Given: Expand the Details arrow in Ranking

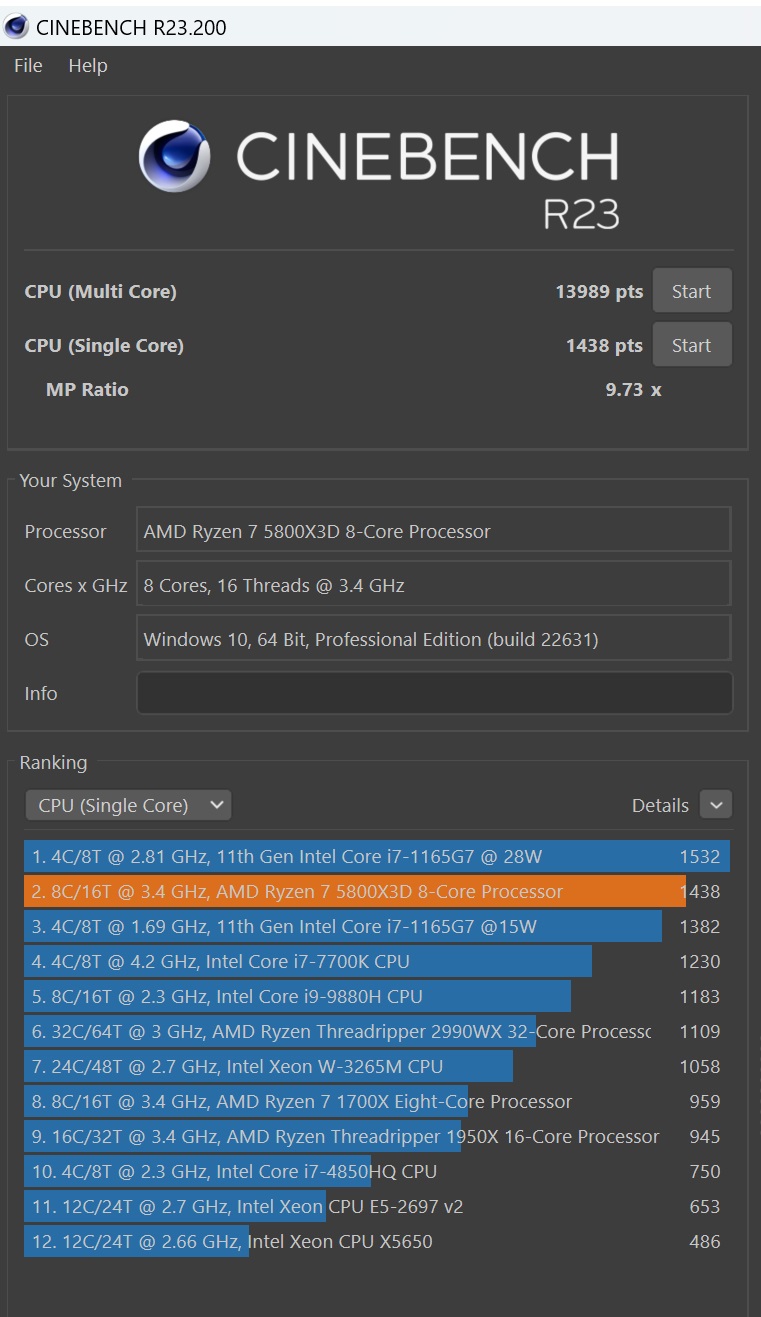Looking at the screenshot, I should (x=716, y=805).
